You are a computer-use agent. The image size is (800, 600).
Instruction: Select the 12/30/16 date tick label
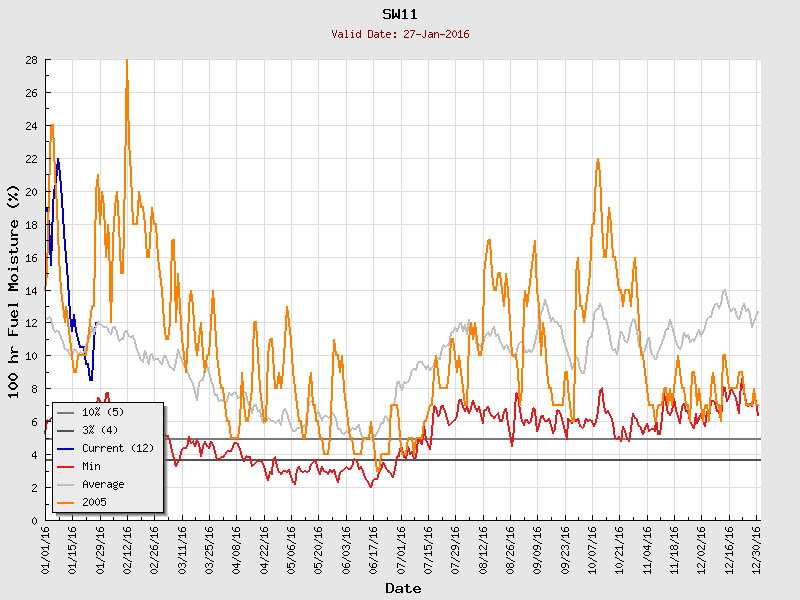pos(756,546)
